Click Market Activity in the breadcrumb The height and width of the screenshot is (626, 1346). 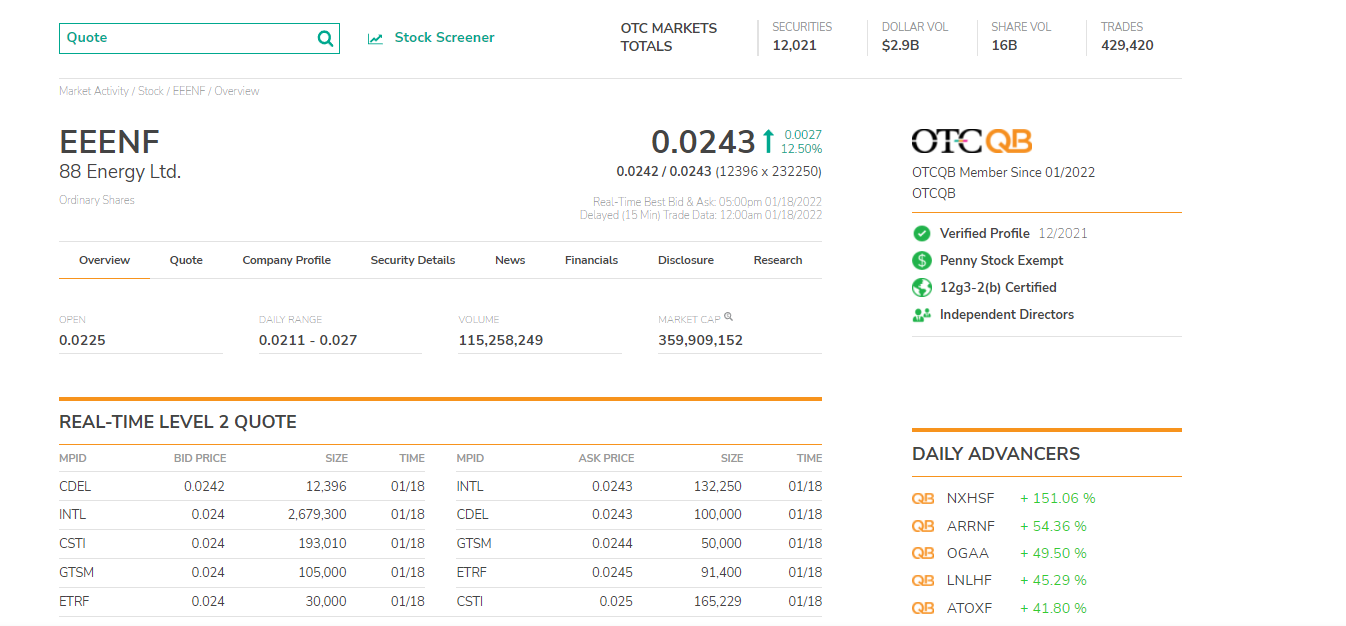click(94, 91)
